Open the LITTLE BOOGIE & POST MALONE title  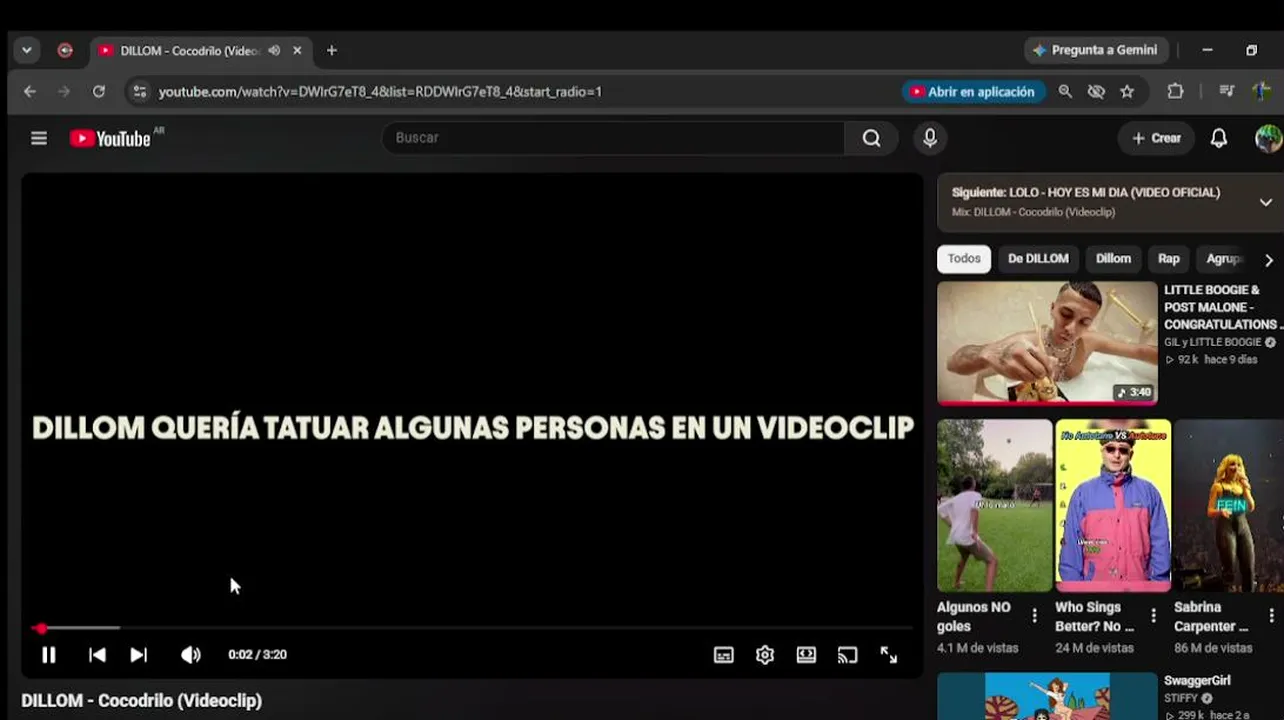click(x=1222, y=307)
